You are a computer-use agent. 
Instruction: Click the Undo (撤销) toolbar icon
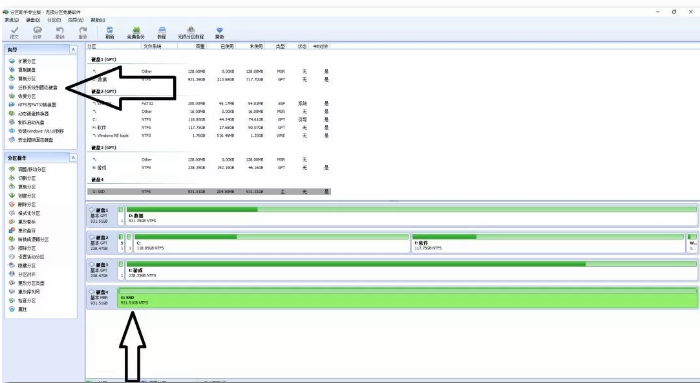60,32
